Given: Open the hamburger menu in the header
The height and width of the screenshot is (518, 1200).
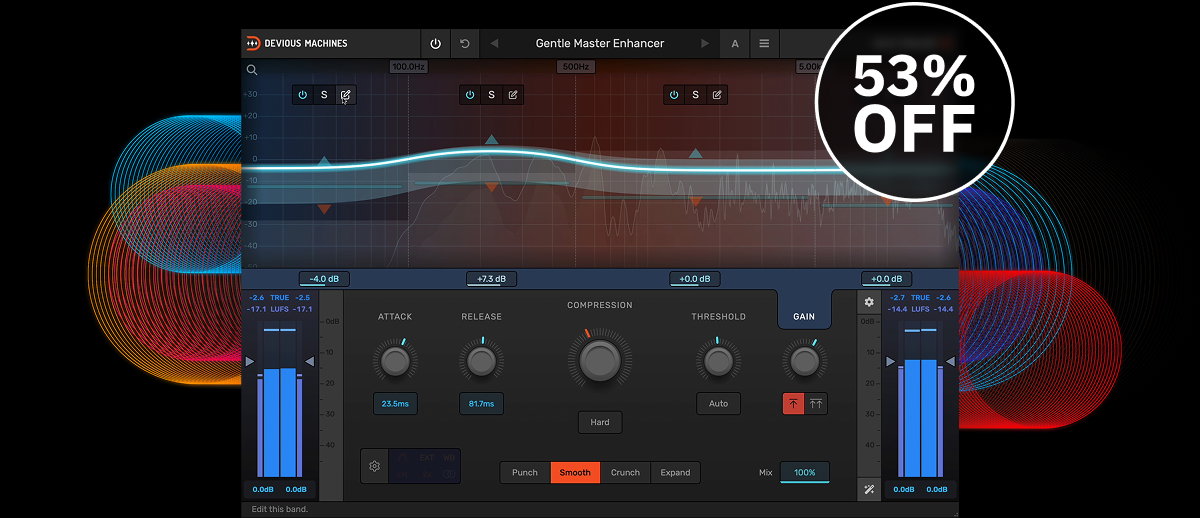Looking at the screenshot, I should 764,44.
